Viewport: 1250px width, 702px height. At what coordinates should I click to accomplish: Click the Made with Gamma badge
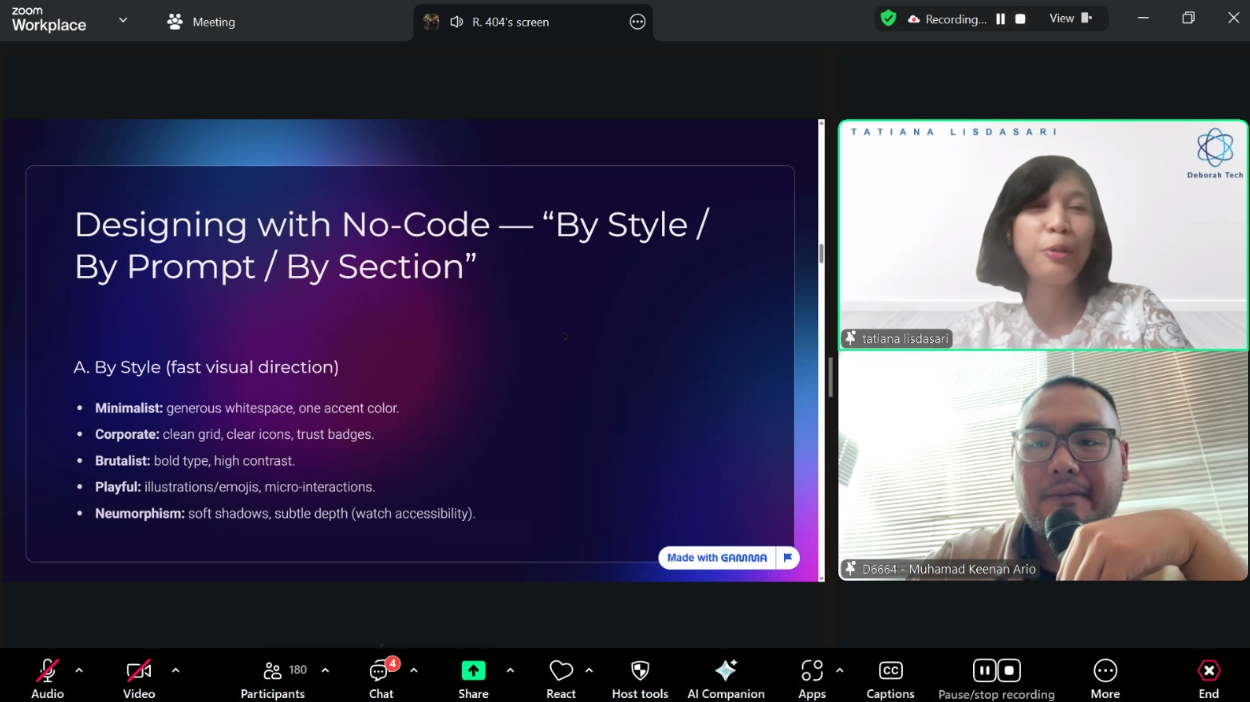[717, 558]
